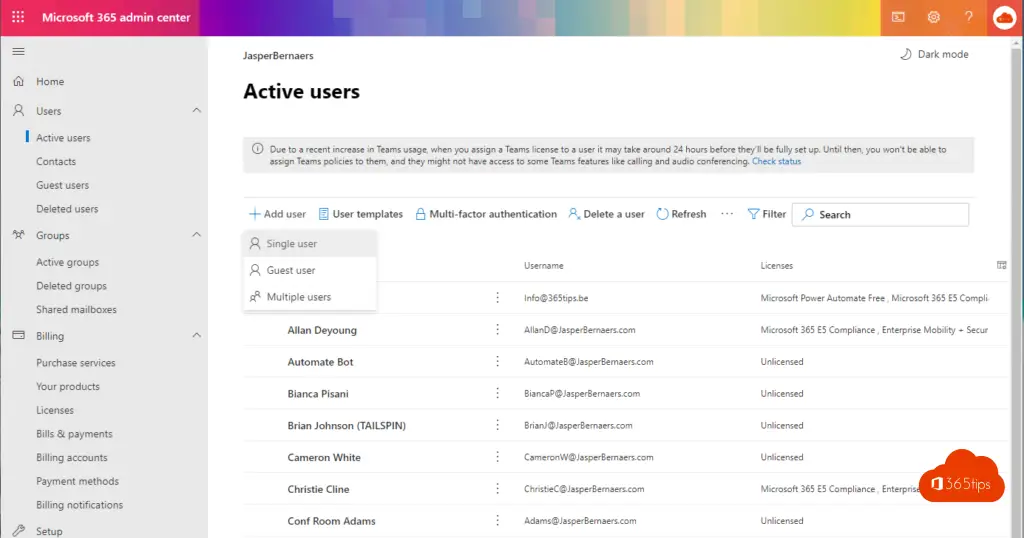The width and height of the screenshot is (1024, 538).
Task: Click the Check status link
Action: [x=776, y=161]
